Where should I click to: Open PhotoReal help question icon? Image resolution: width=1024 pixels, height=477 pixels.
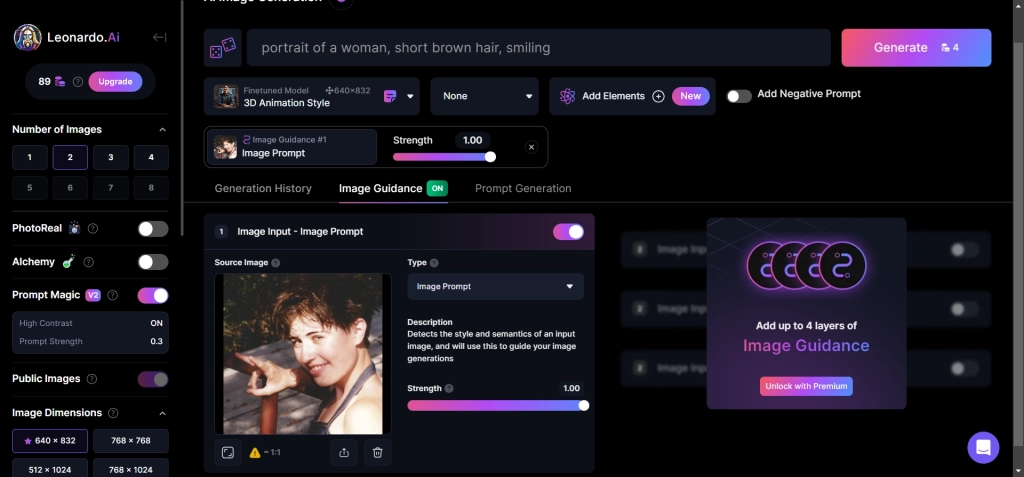[x=93, y=229]
